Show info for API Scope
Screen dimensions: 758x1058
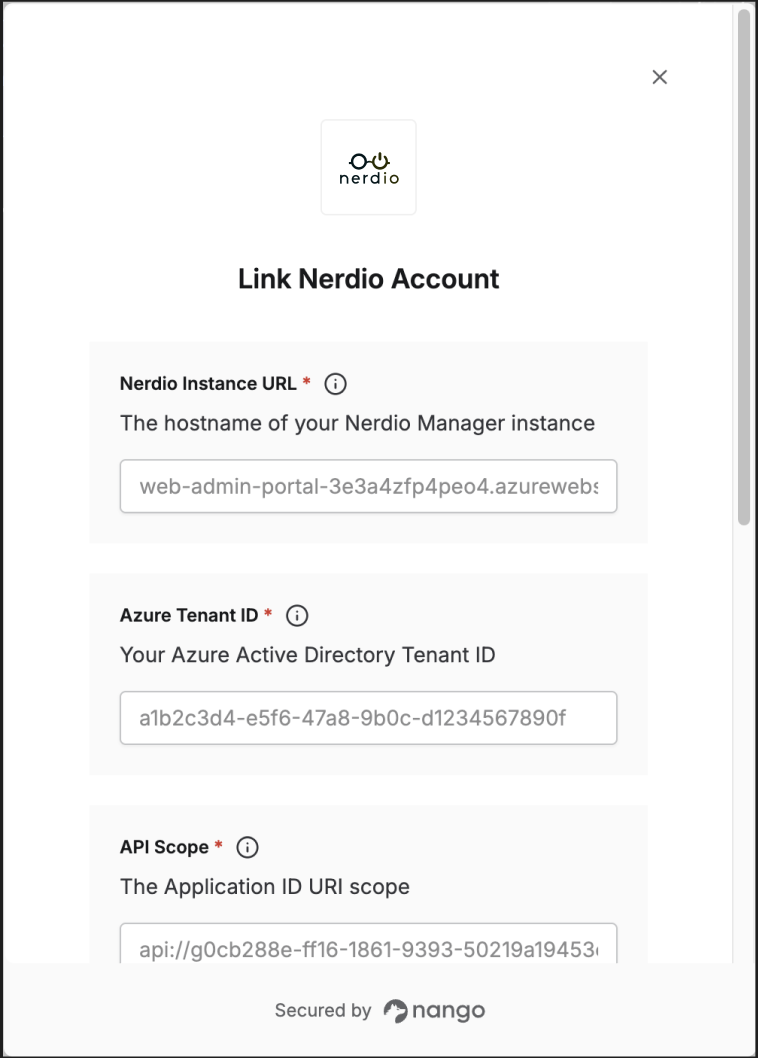[x=247, y=847]
